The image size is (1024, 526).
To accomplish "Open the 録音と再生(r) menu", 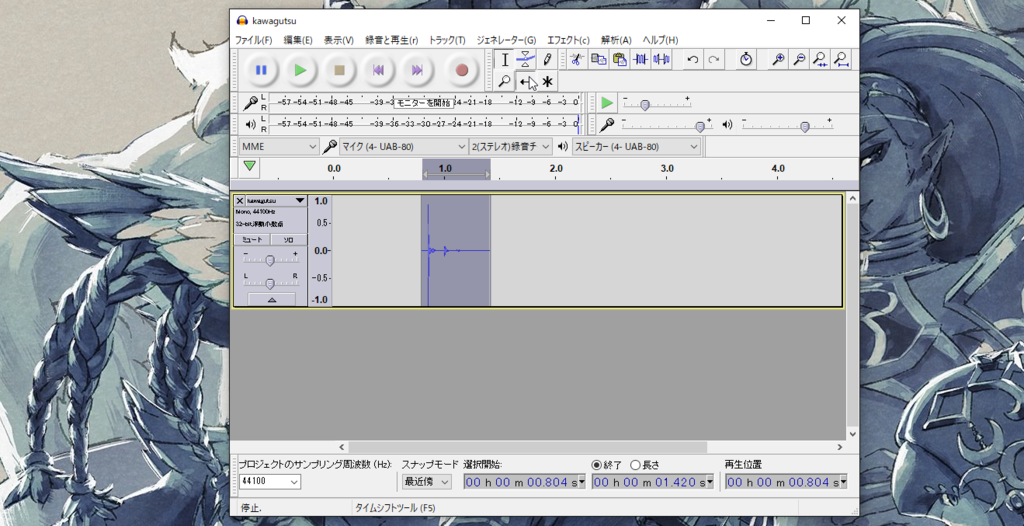I will (392, 40).
